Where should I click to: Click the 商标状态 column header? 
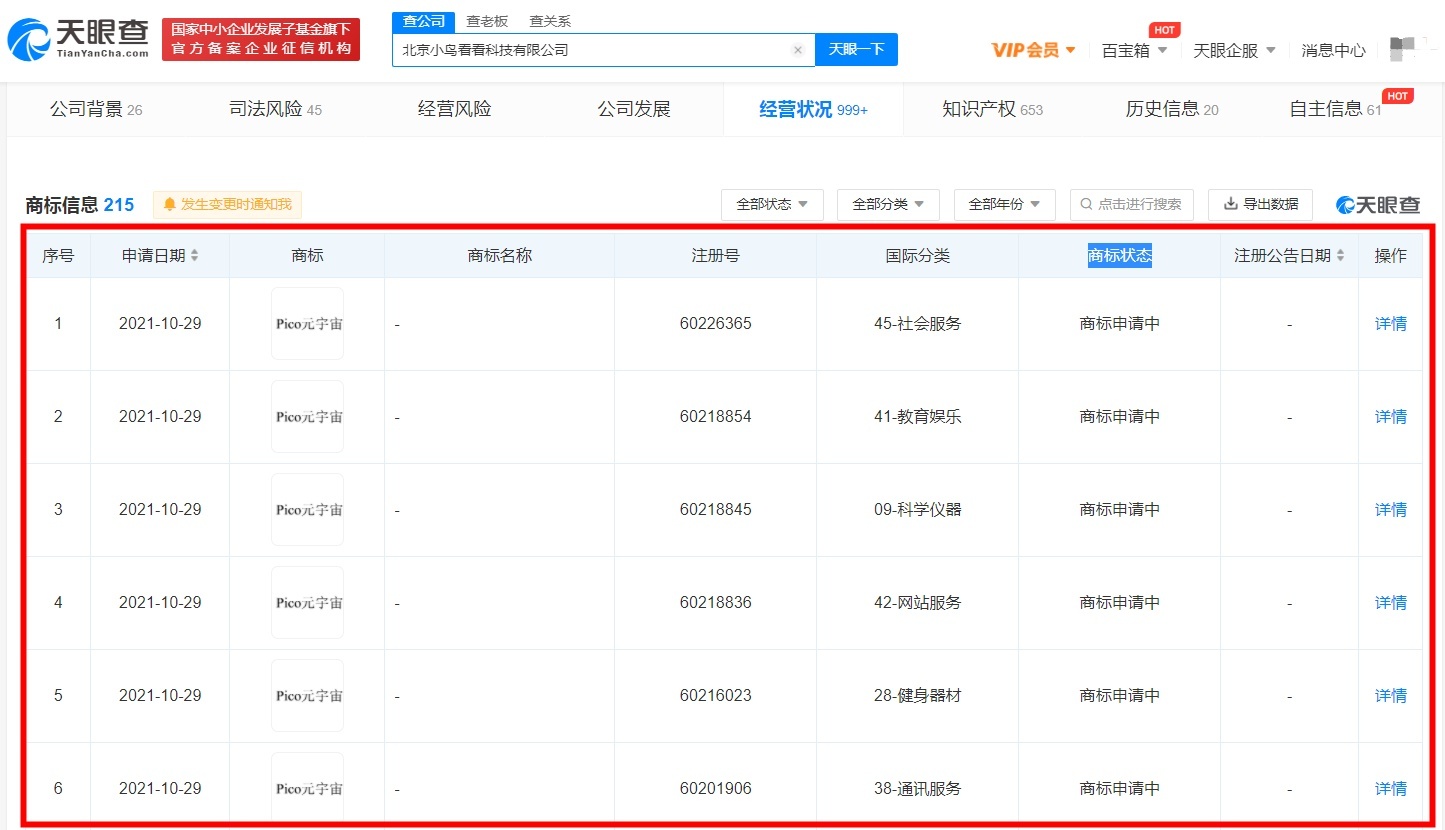(x=1120, y=256)
